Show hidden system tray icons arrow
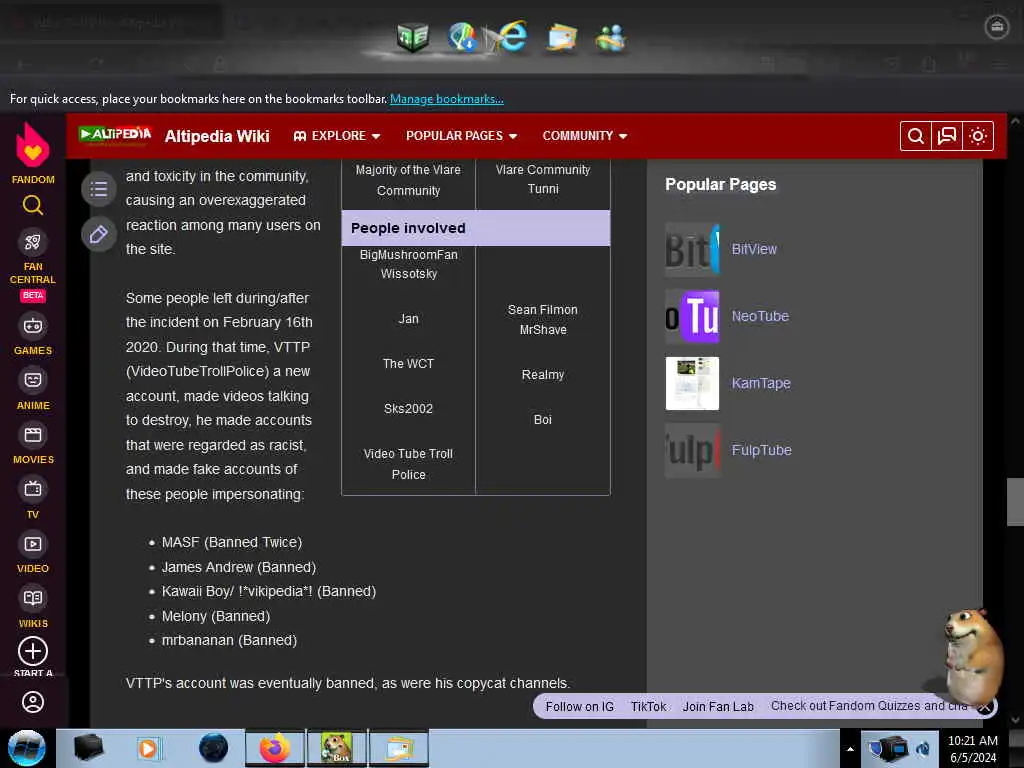The image size is (1024, 768). 850,749
